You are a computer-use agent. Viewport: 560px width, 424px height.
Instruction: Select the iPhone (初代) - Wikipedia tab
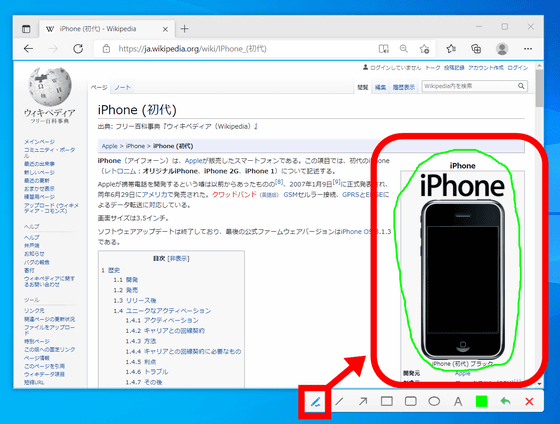point(106,29)
